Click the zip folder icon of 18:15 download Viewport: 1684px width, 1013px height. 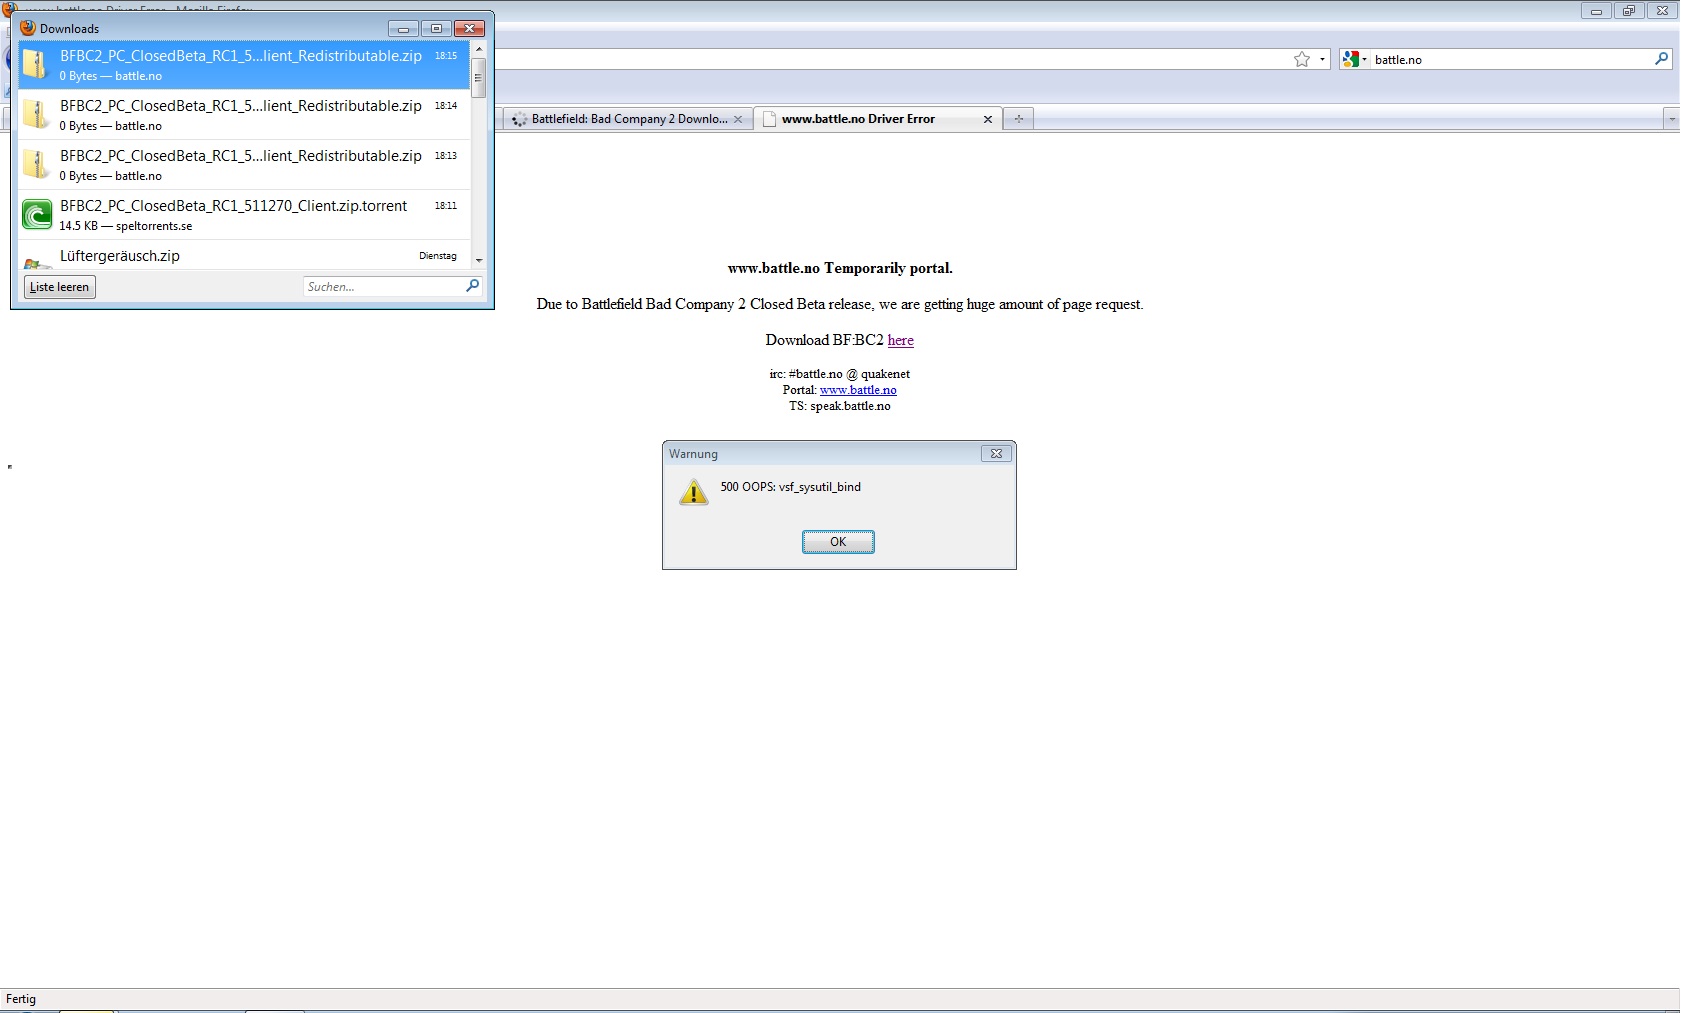pos(36,64)
